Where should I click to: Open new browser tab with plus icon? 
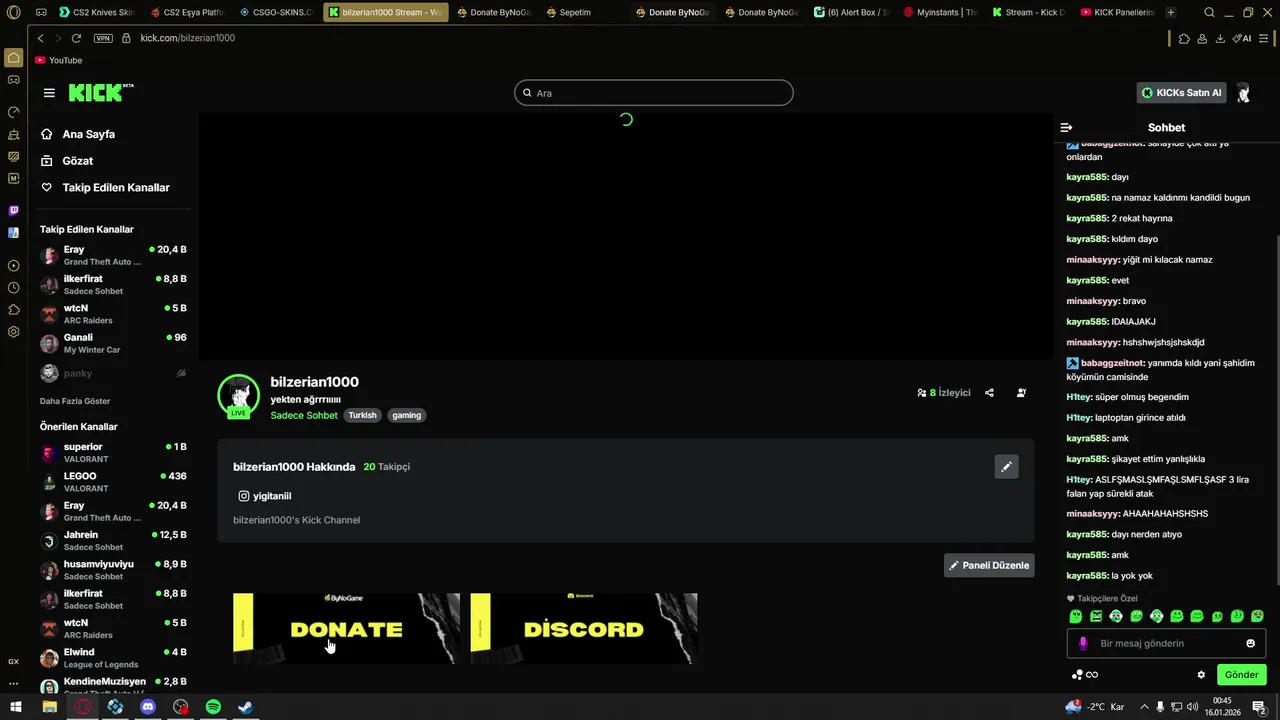point(1171,13)
